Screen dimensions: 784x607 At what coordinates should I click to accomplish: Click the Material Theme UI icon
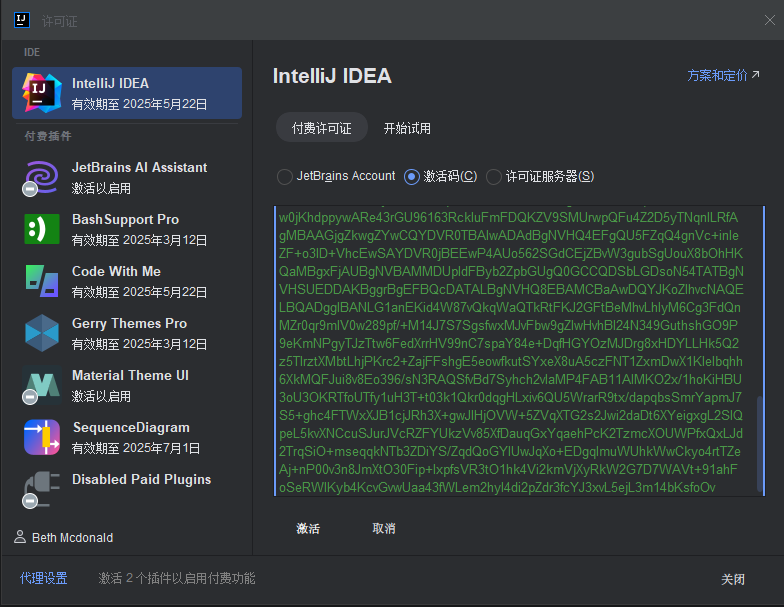pyautogui.click(x=42, y=385)
